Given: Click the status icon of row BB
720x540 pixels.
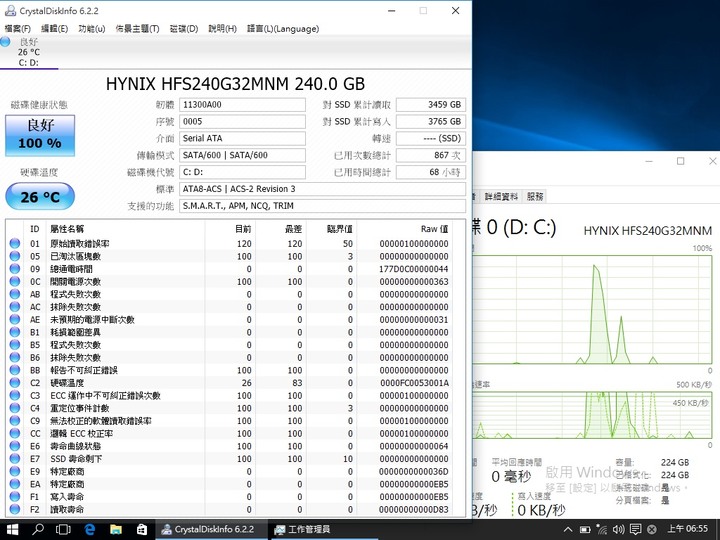Looking at the screenshot, I should (x=15, y=370).
